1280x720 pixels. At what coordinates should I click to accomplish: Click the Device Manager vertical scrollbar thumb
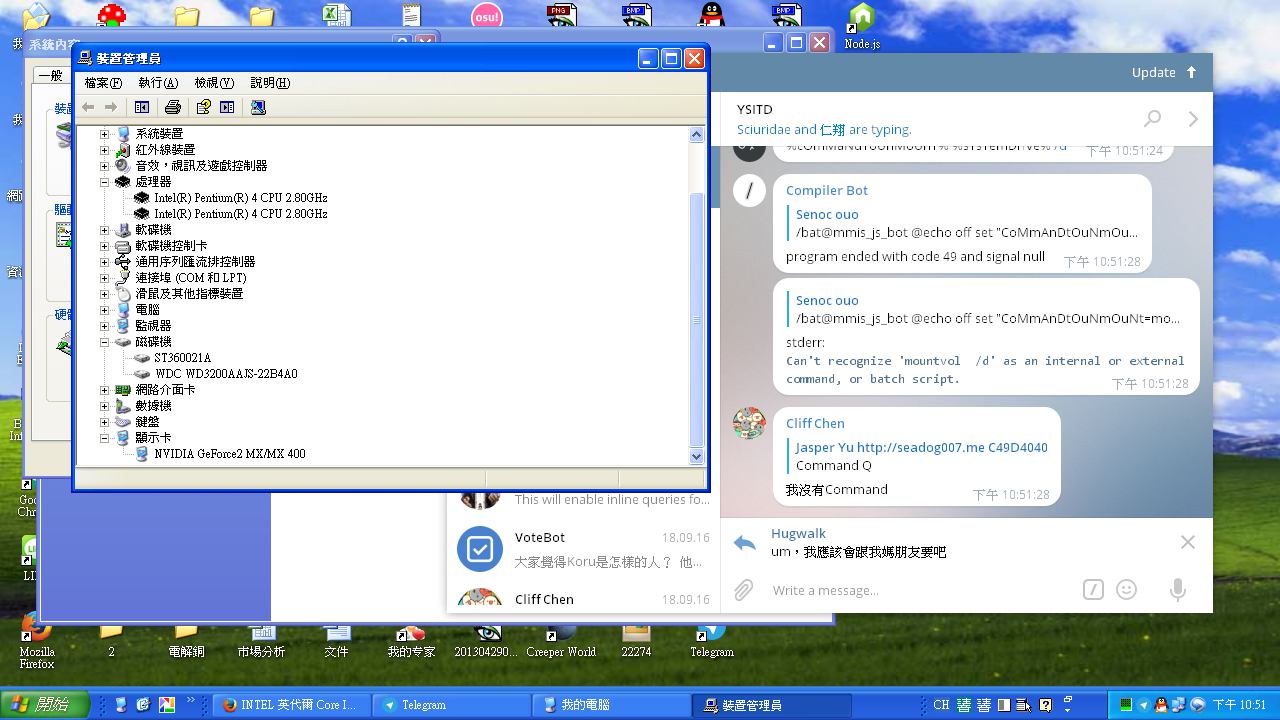[697, 319]
